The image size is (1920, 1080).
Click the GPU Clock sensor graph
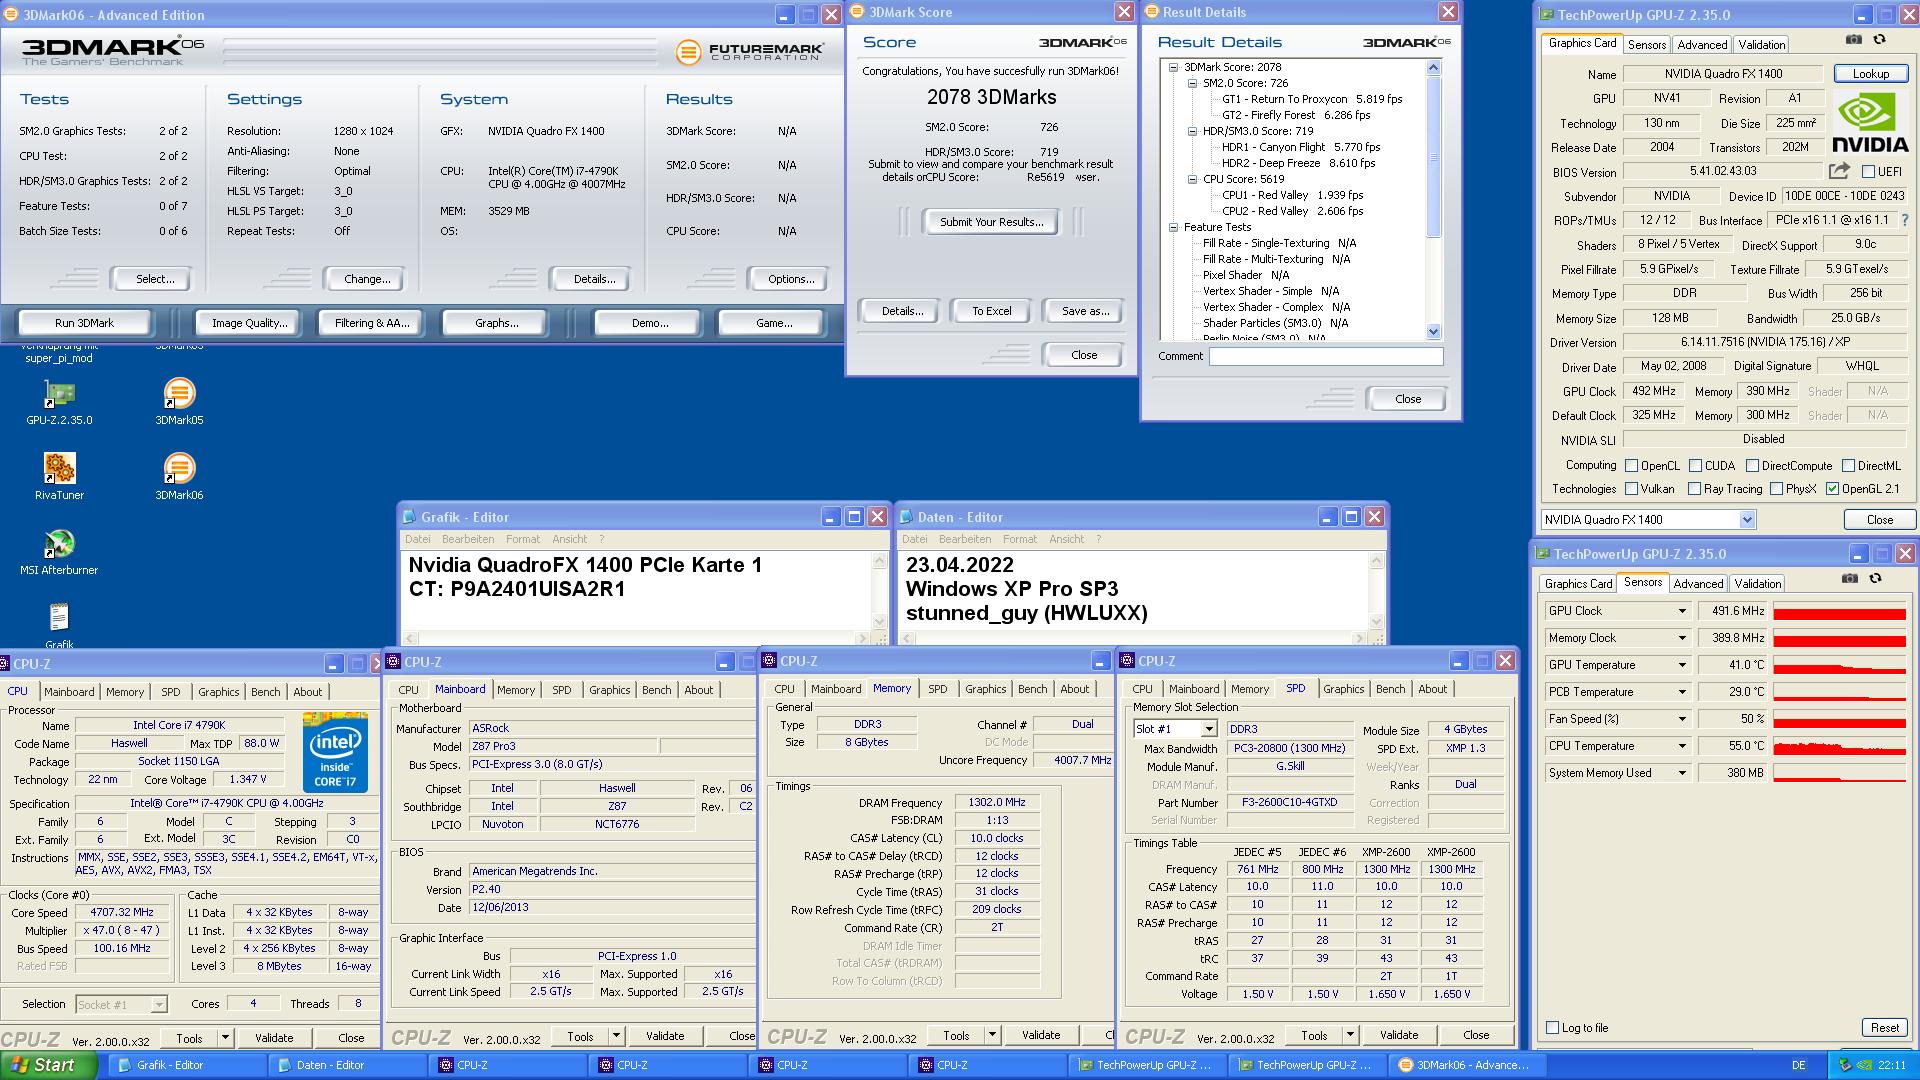(x=1840, y=611)
